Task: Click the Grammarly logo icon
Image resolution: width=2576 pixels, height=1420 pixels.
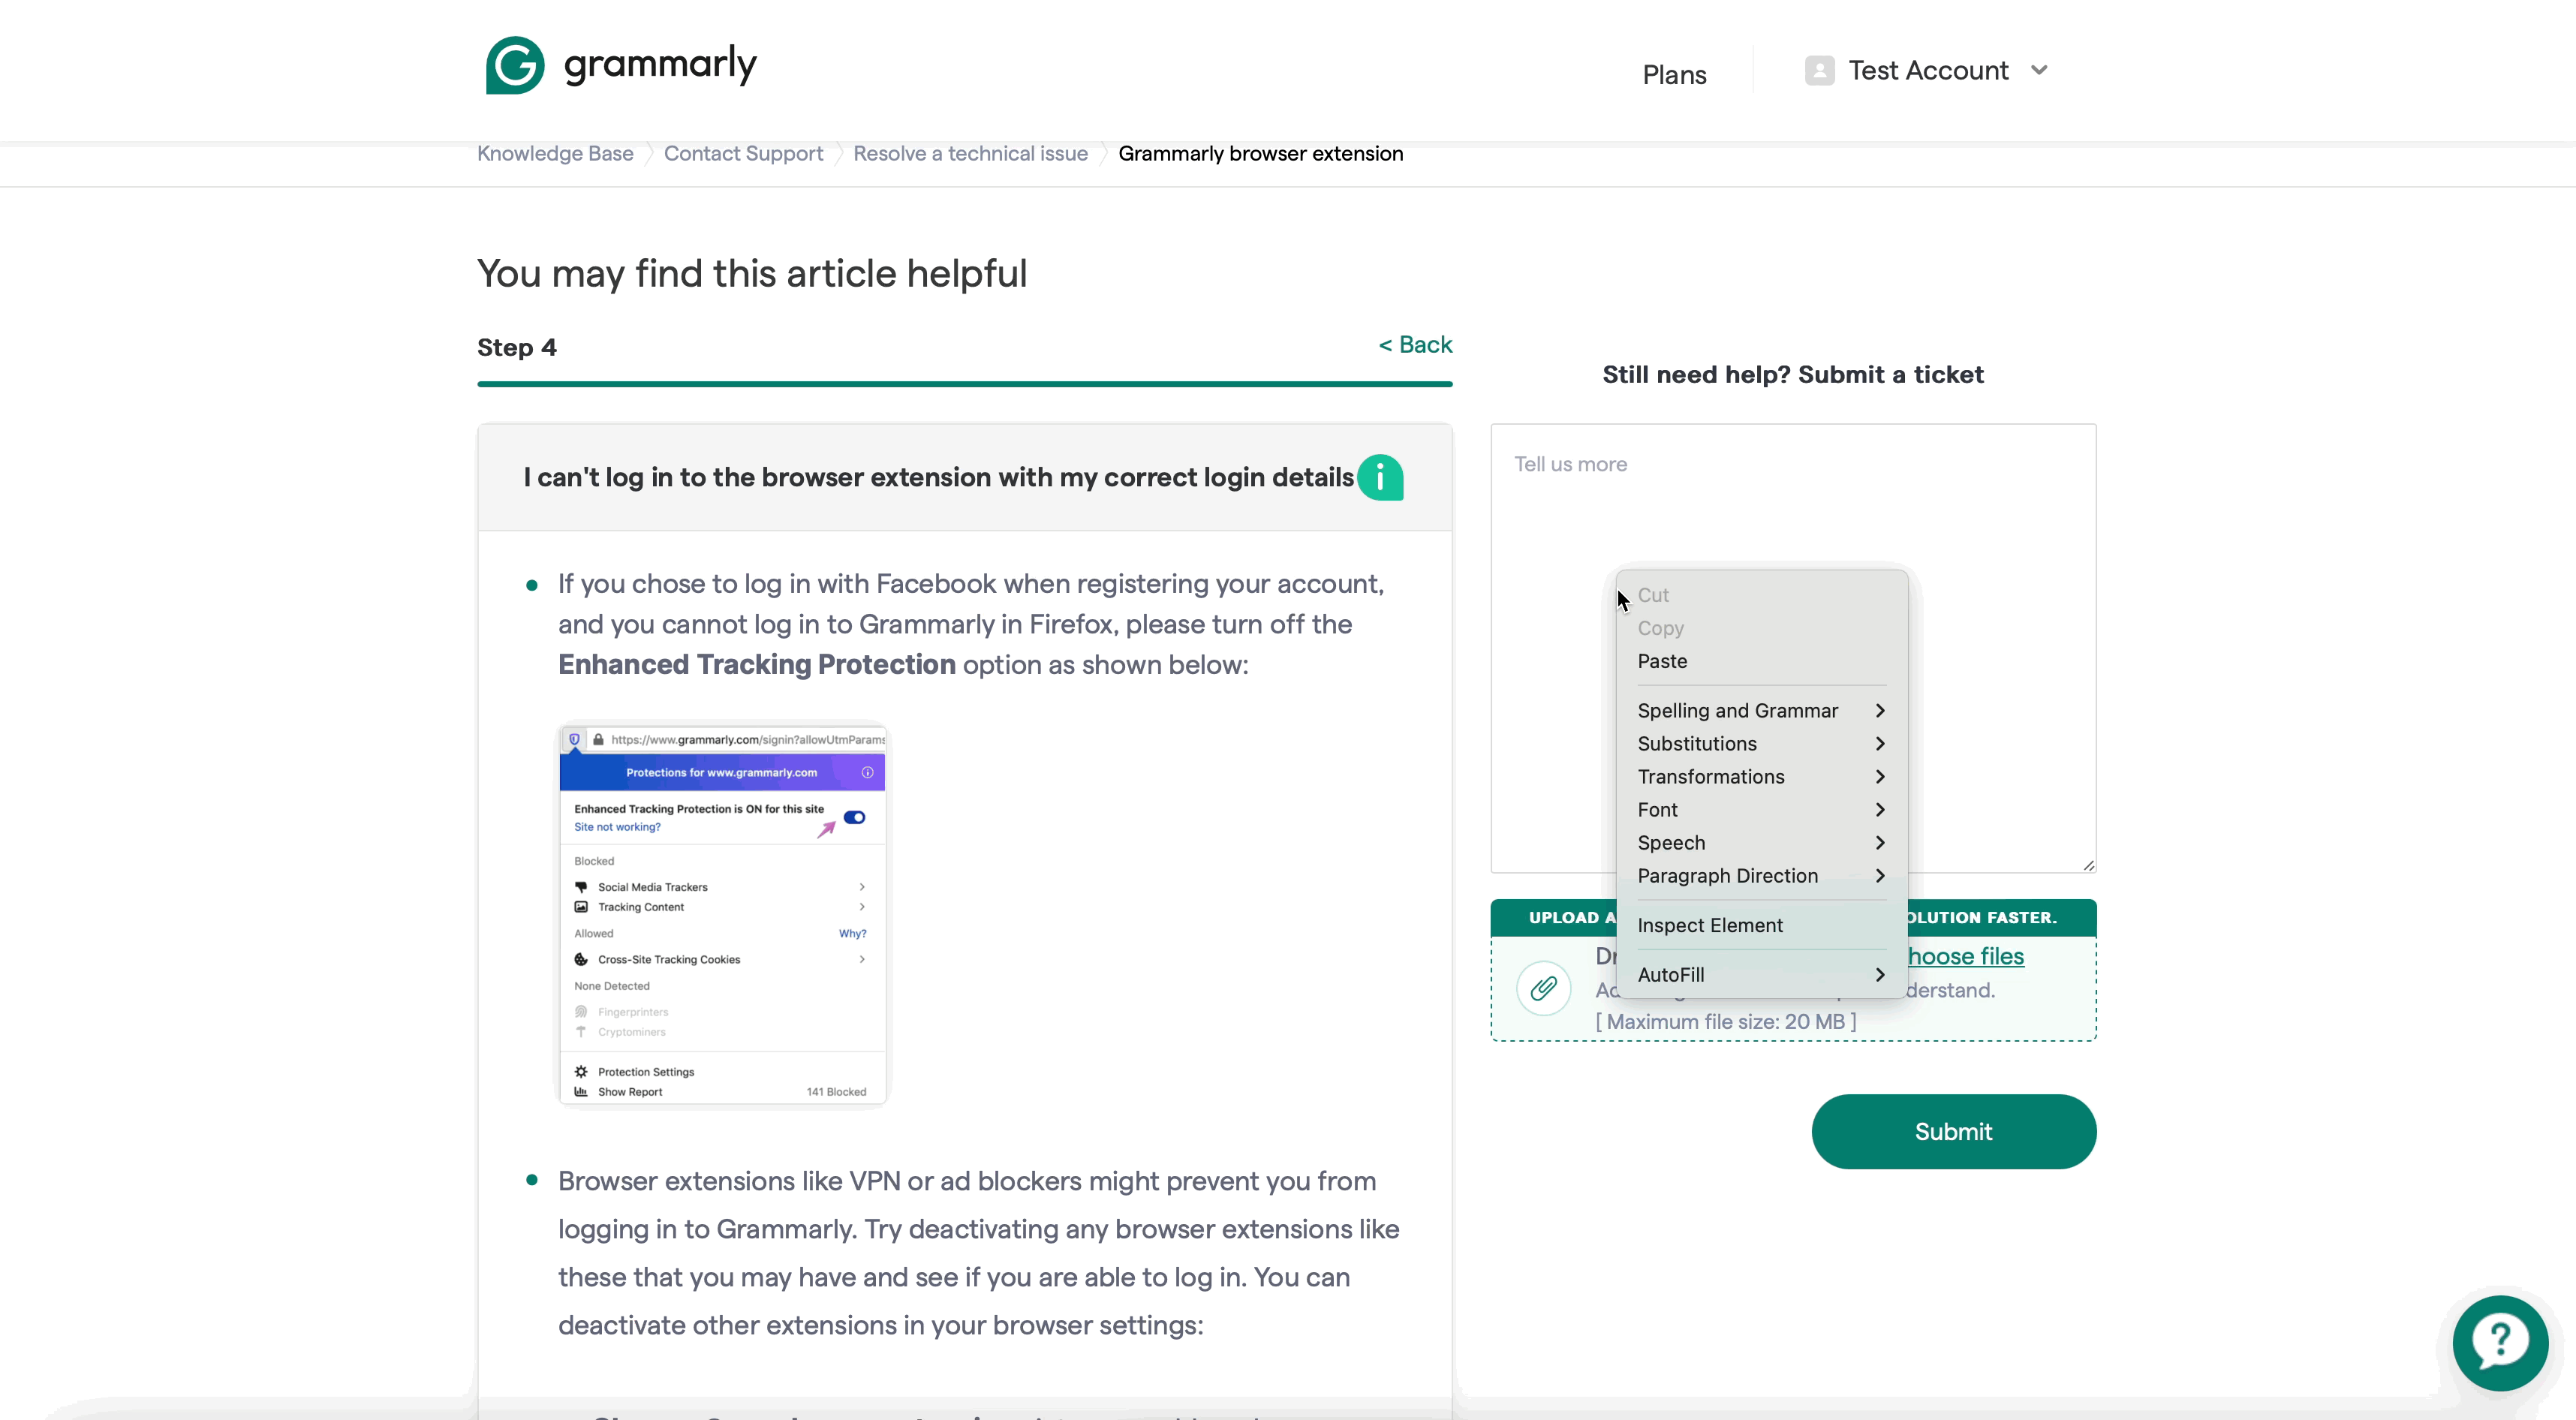Action: click(515, 65)
